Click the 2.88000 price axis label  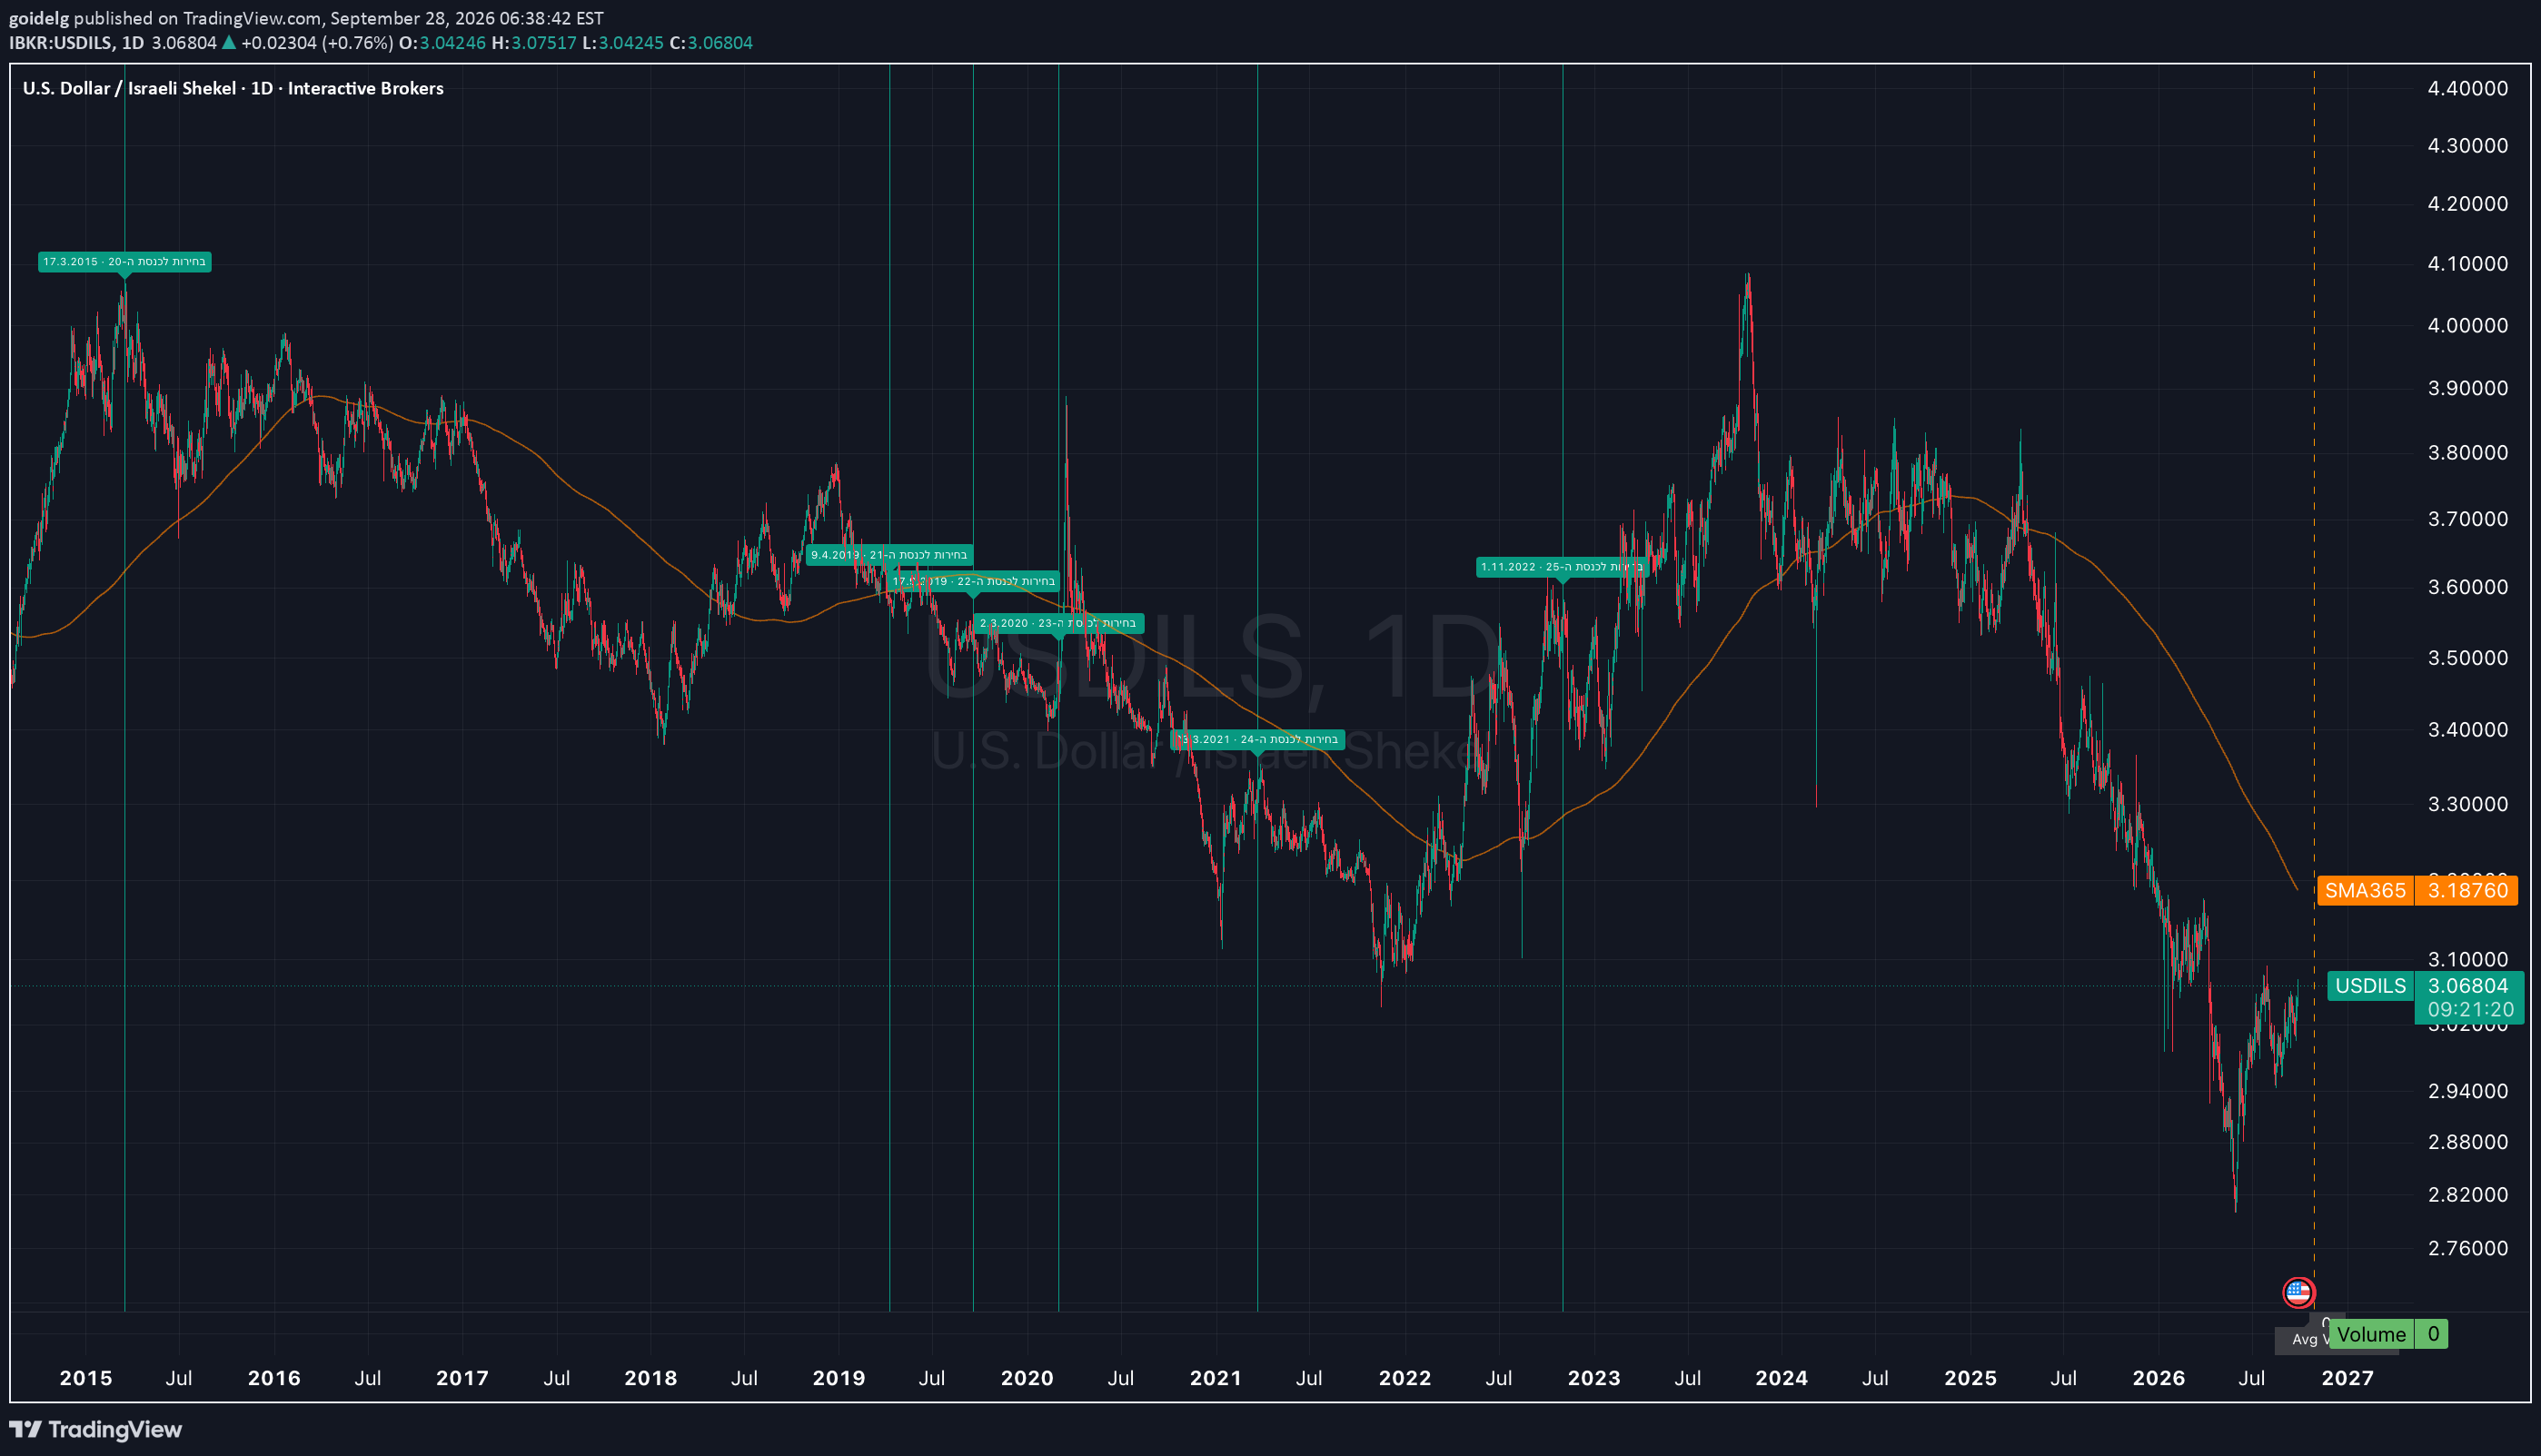[2468, 1142]
